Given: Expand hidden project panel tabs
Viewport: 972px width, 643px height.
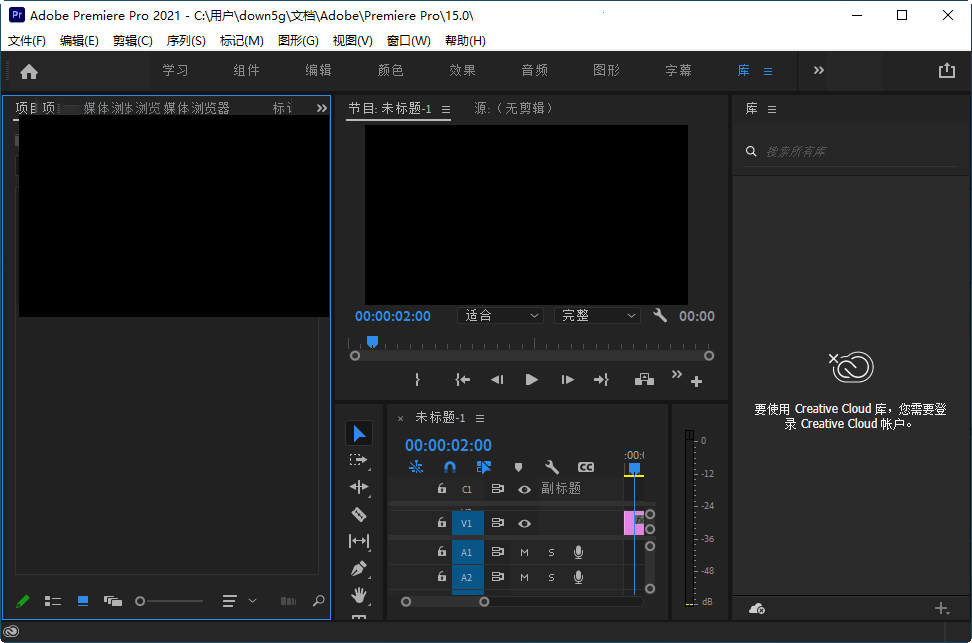Looking at the screenshot, I should click(321, 108).
